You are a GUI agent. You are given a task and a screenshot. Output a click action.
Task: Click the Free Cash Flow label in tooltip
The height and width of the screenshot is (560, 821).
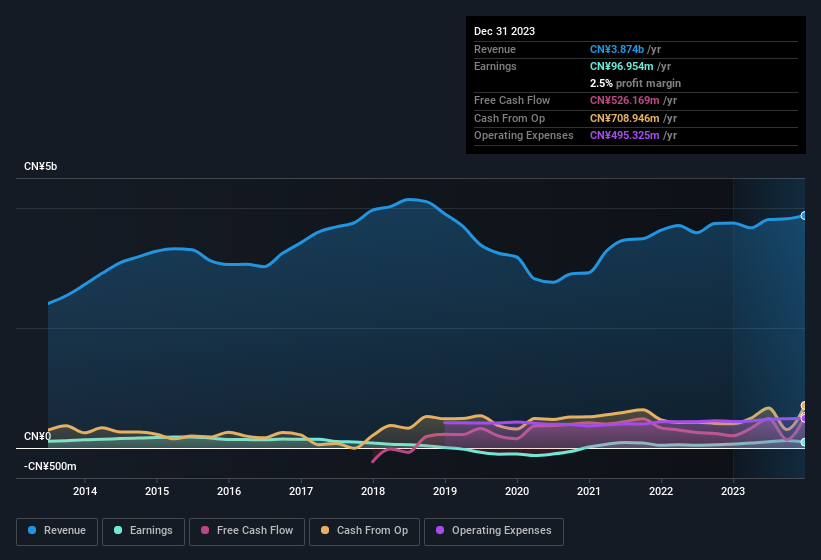tap(512, 100)
